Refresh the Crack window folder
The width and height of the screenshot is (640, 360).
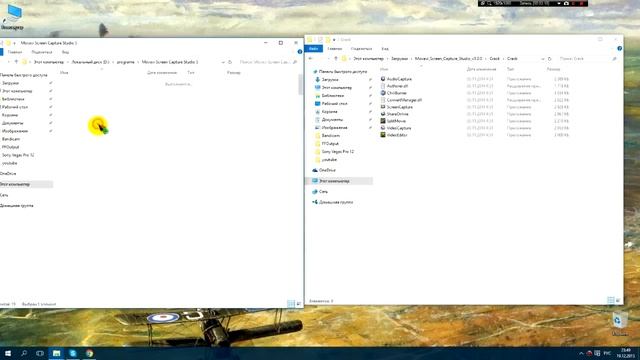[549, 59]
